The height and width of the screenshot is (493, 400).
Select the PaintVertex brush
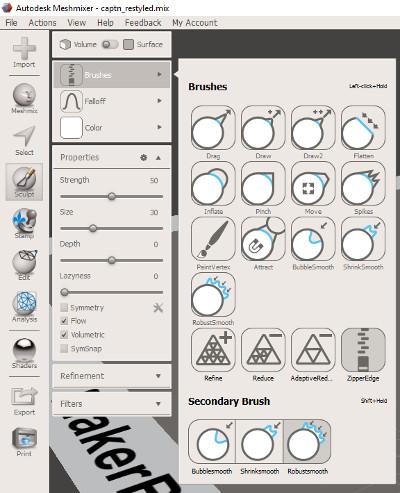pyautogui.click(x=213, y=239)
